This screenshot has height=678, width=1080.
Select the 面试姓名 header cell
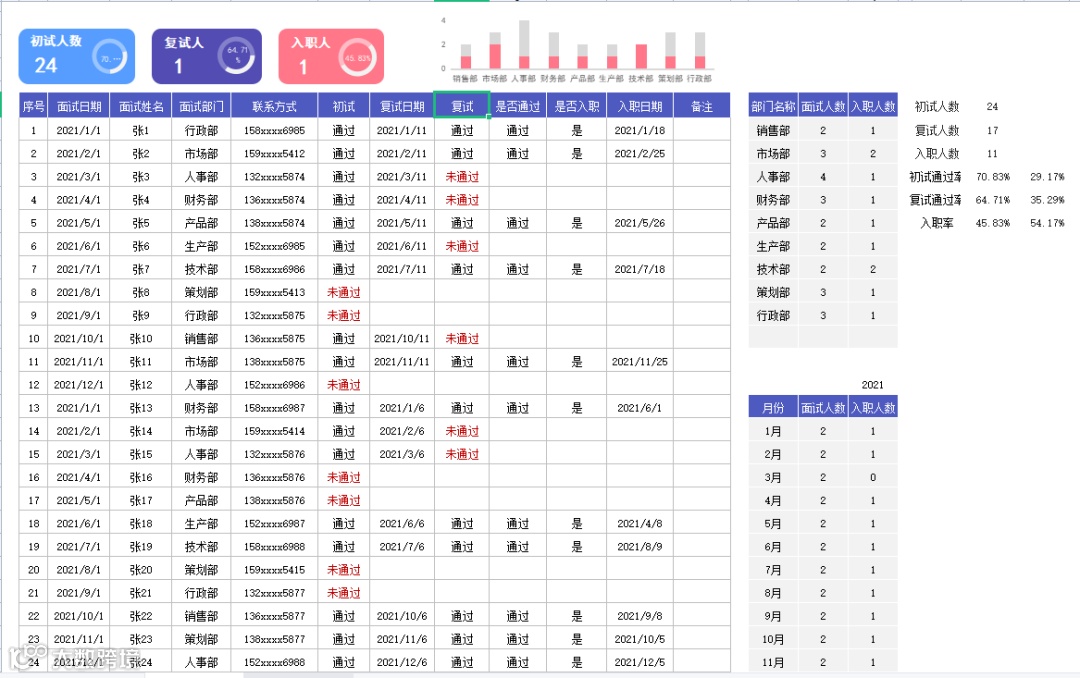(x=141, y=106)
